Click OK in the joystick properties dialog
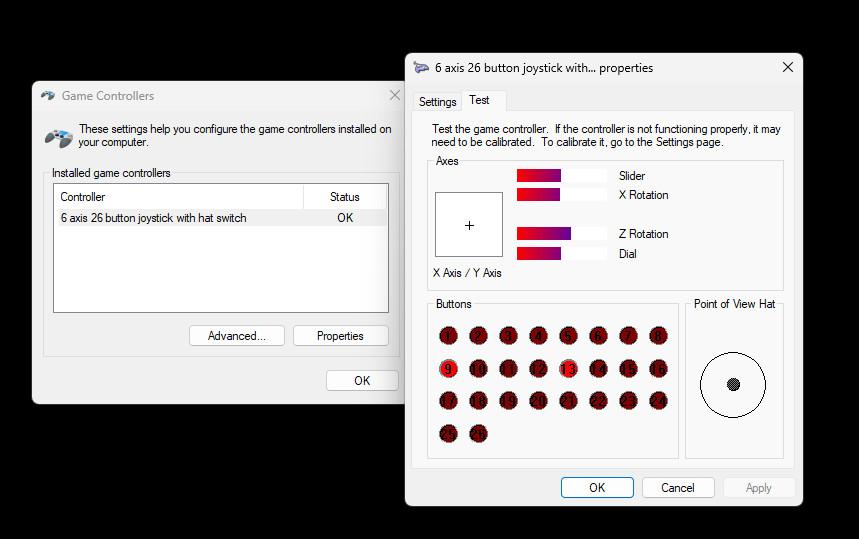Image resolution: width=859 pixels, height=539 pixels. click(597, 488)
